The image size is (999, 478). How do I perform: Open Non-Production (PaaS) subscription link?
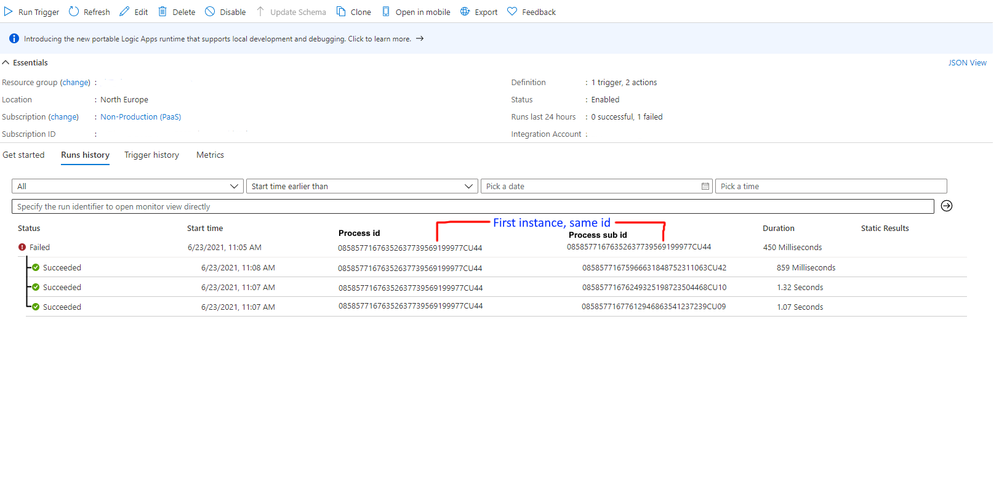pos(141,117)
